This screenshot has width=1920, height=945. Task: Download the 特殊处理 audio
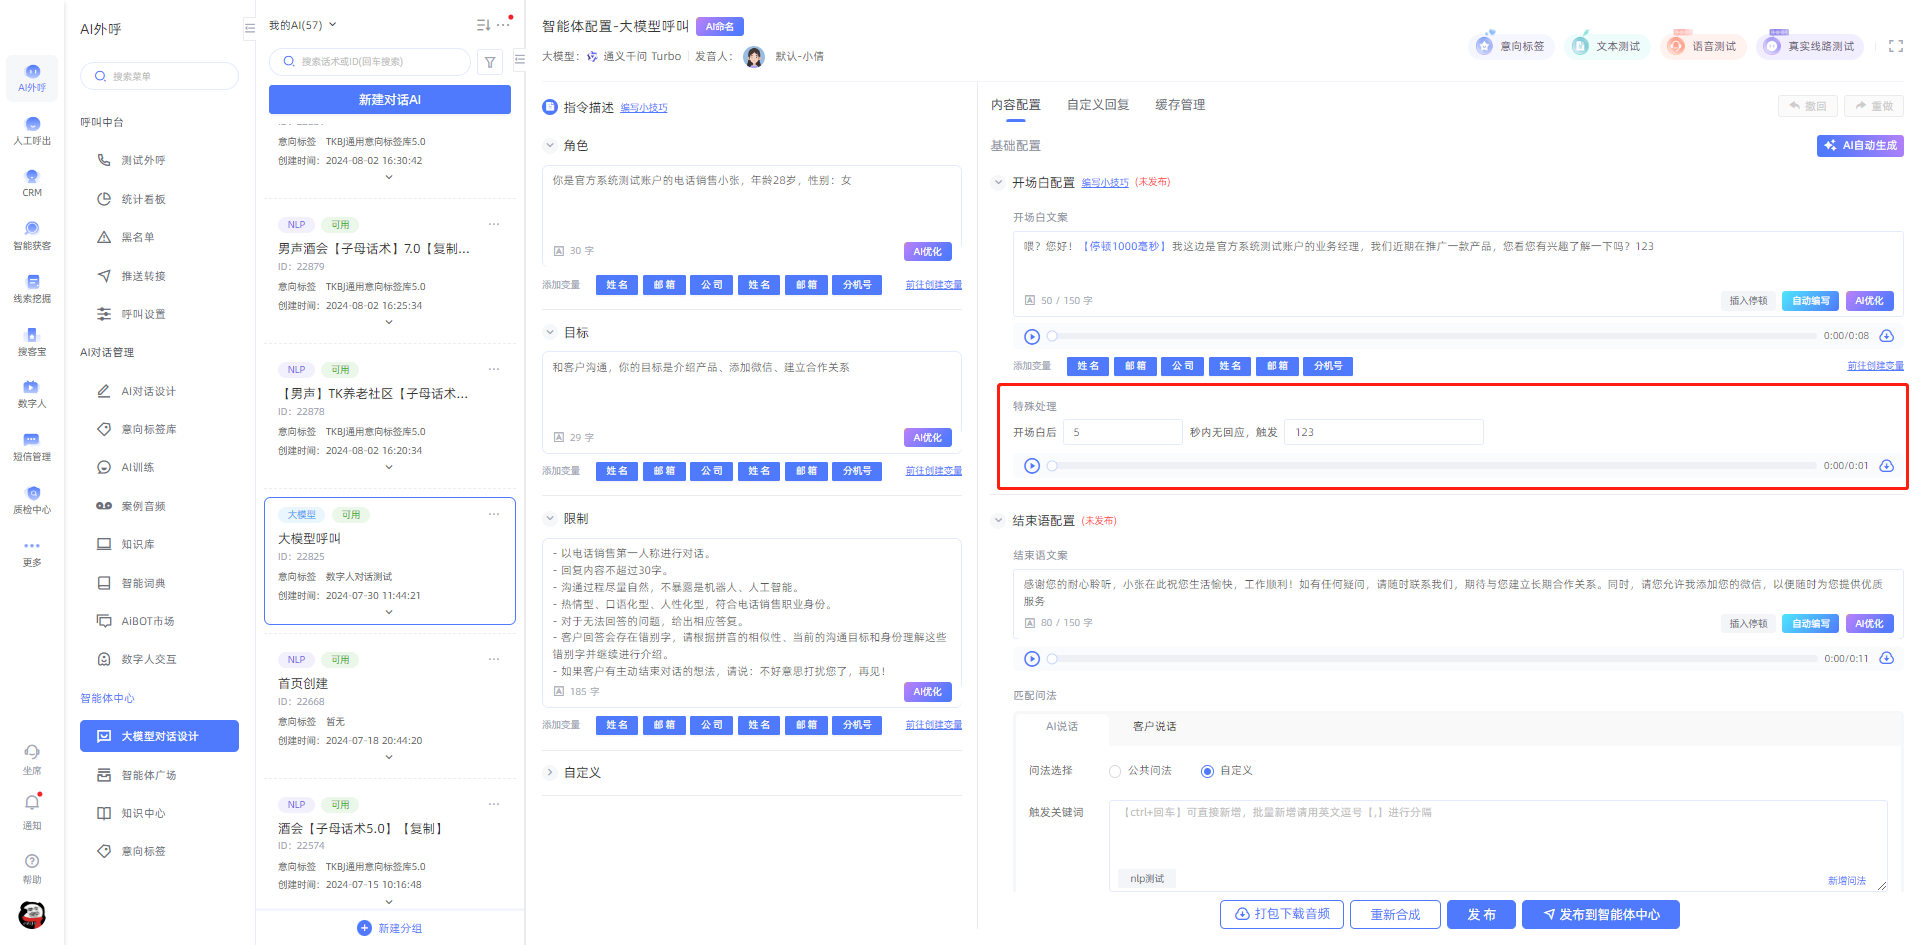click(x=1886, y=466)
